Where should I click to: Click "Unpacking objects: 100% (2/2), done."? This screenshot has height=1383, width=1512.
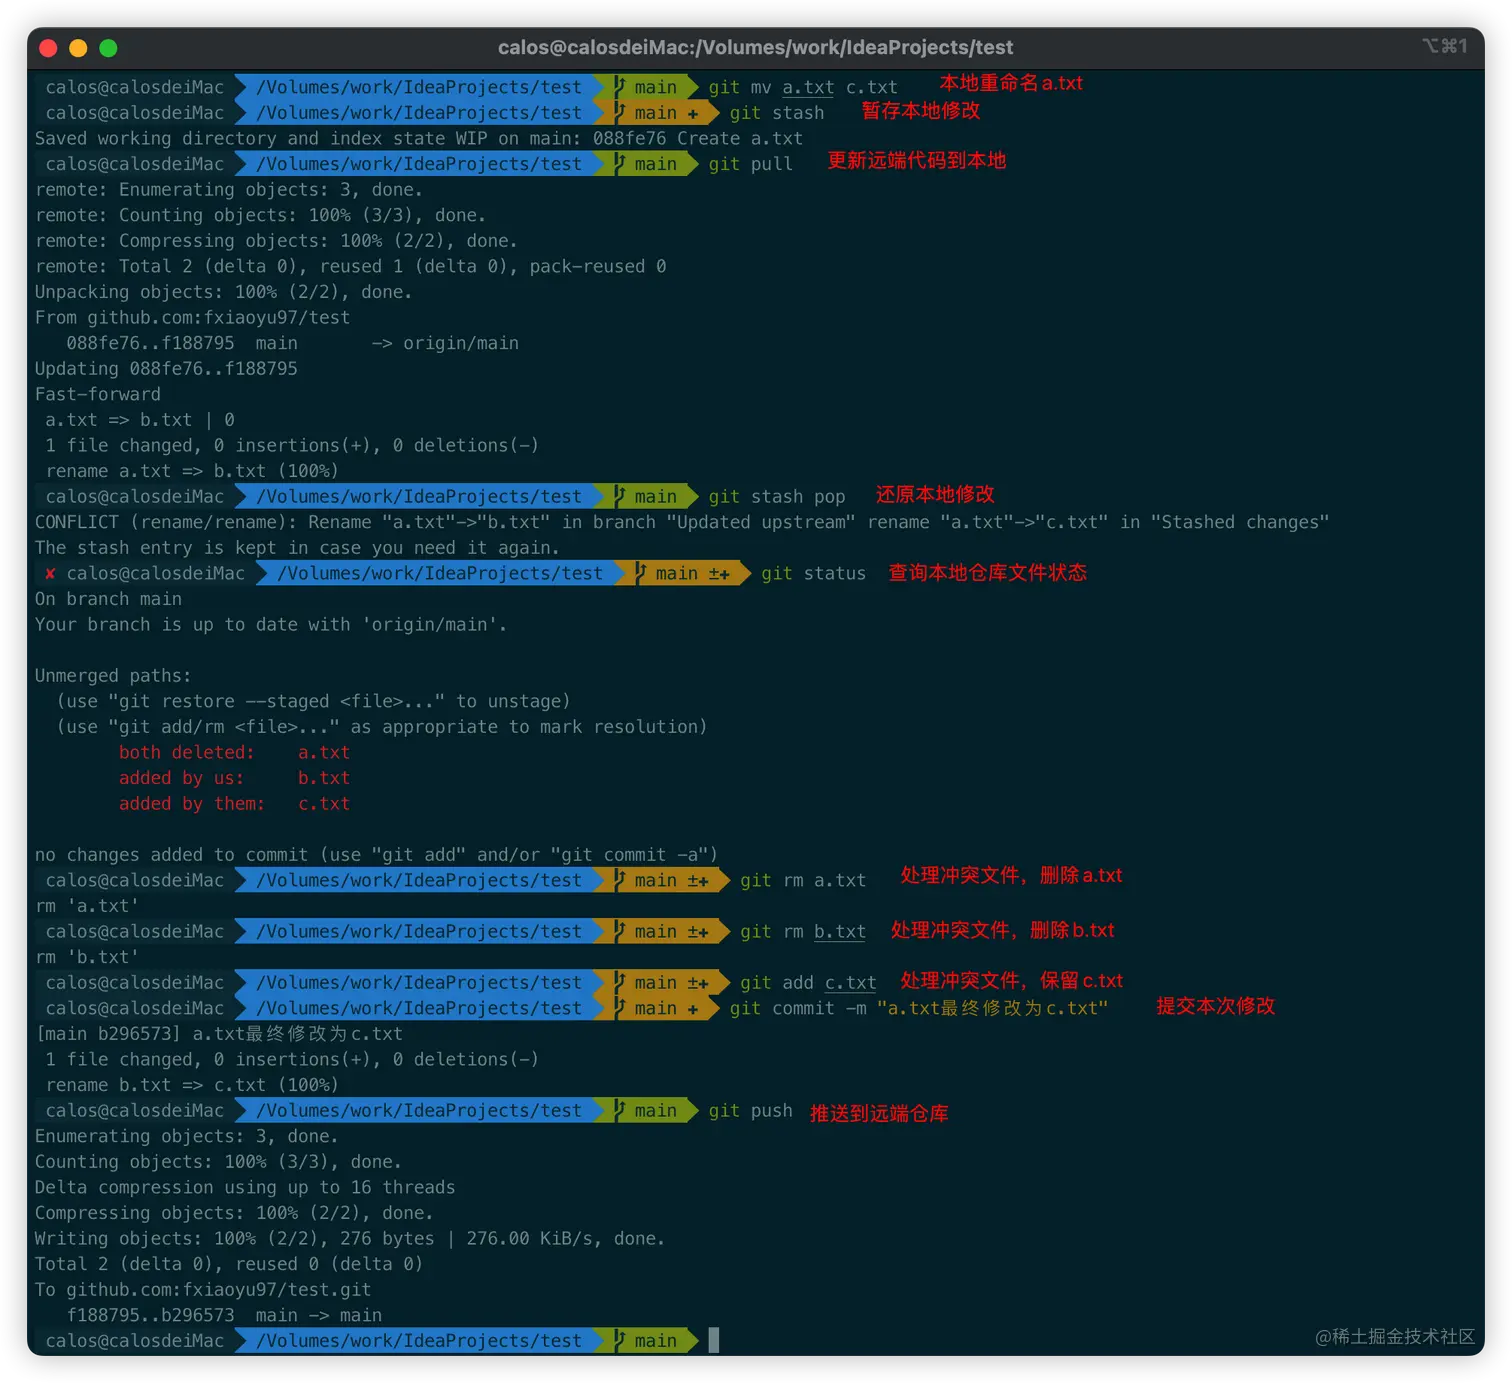pyautogui.click(x=223, y=292)
